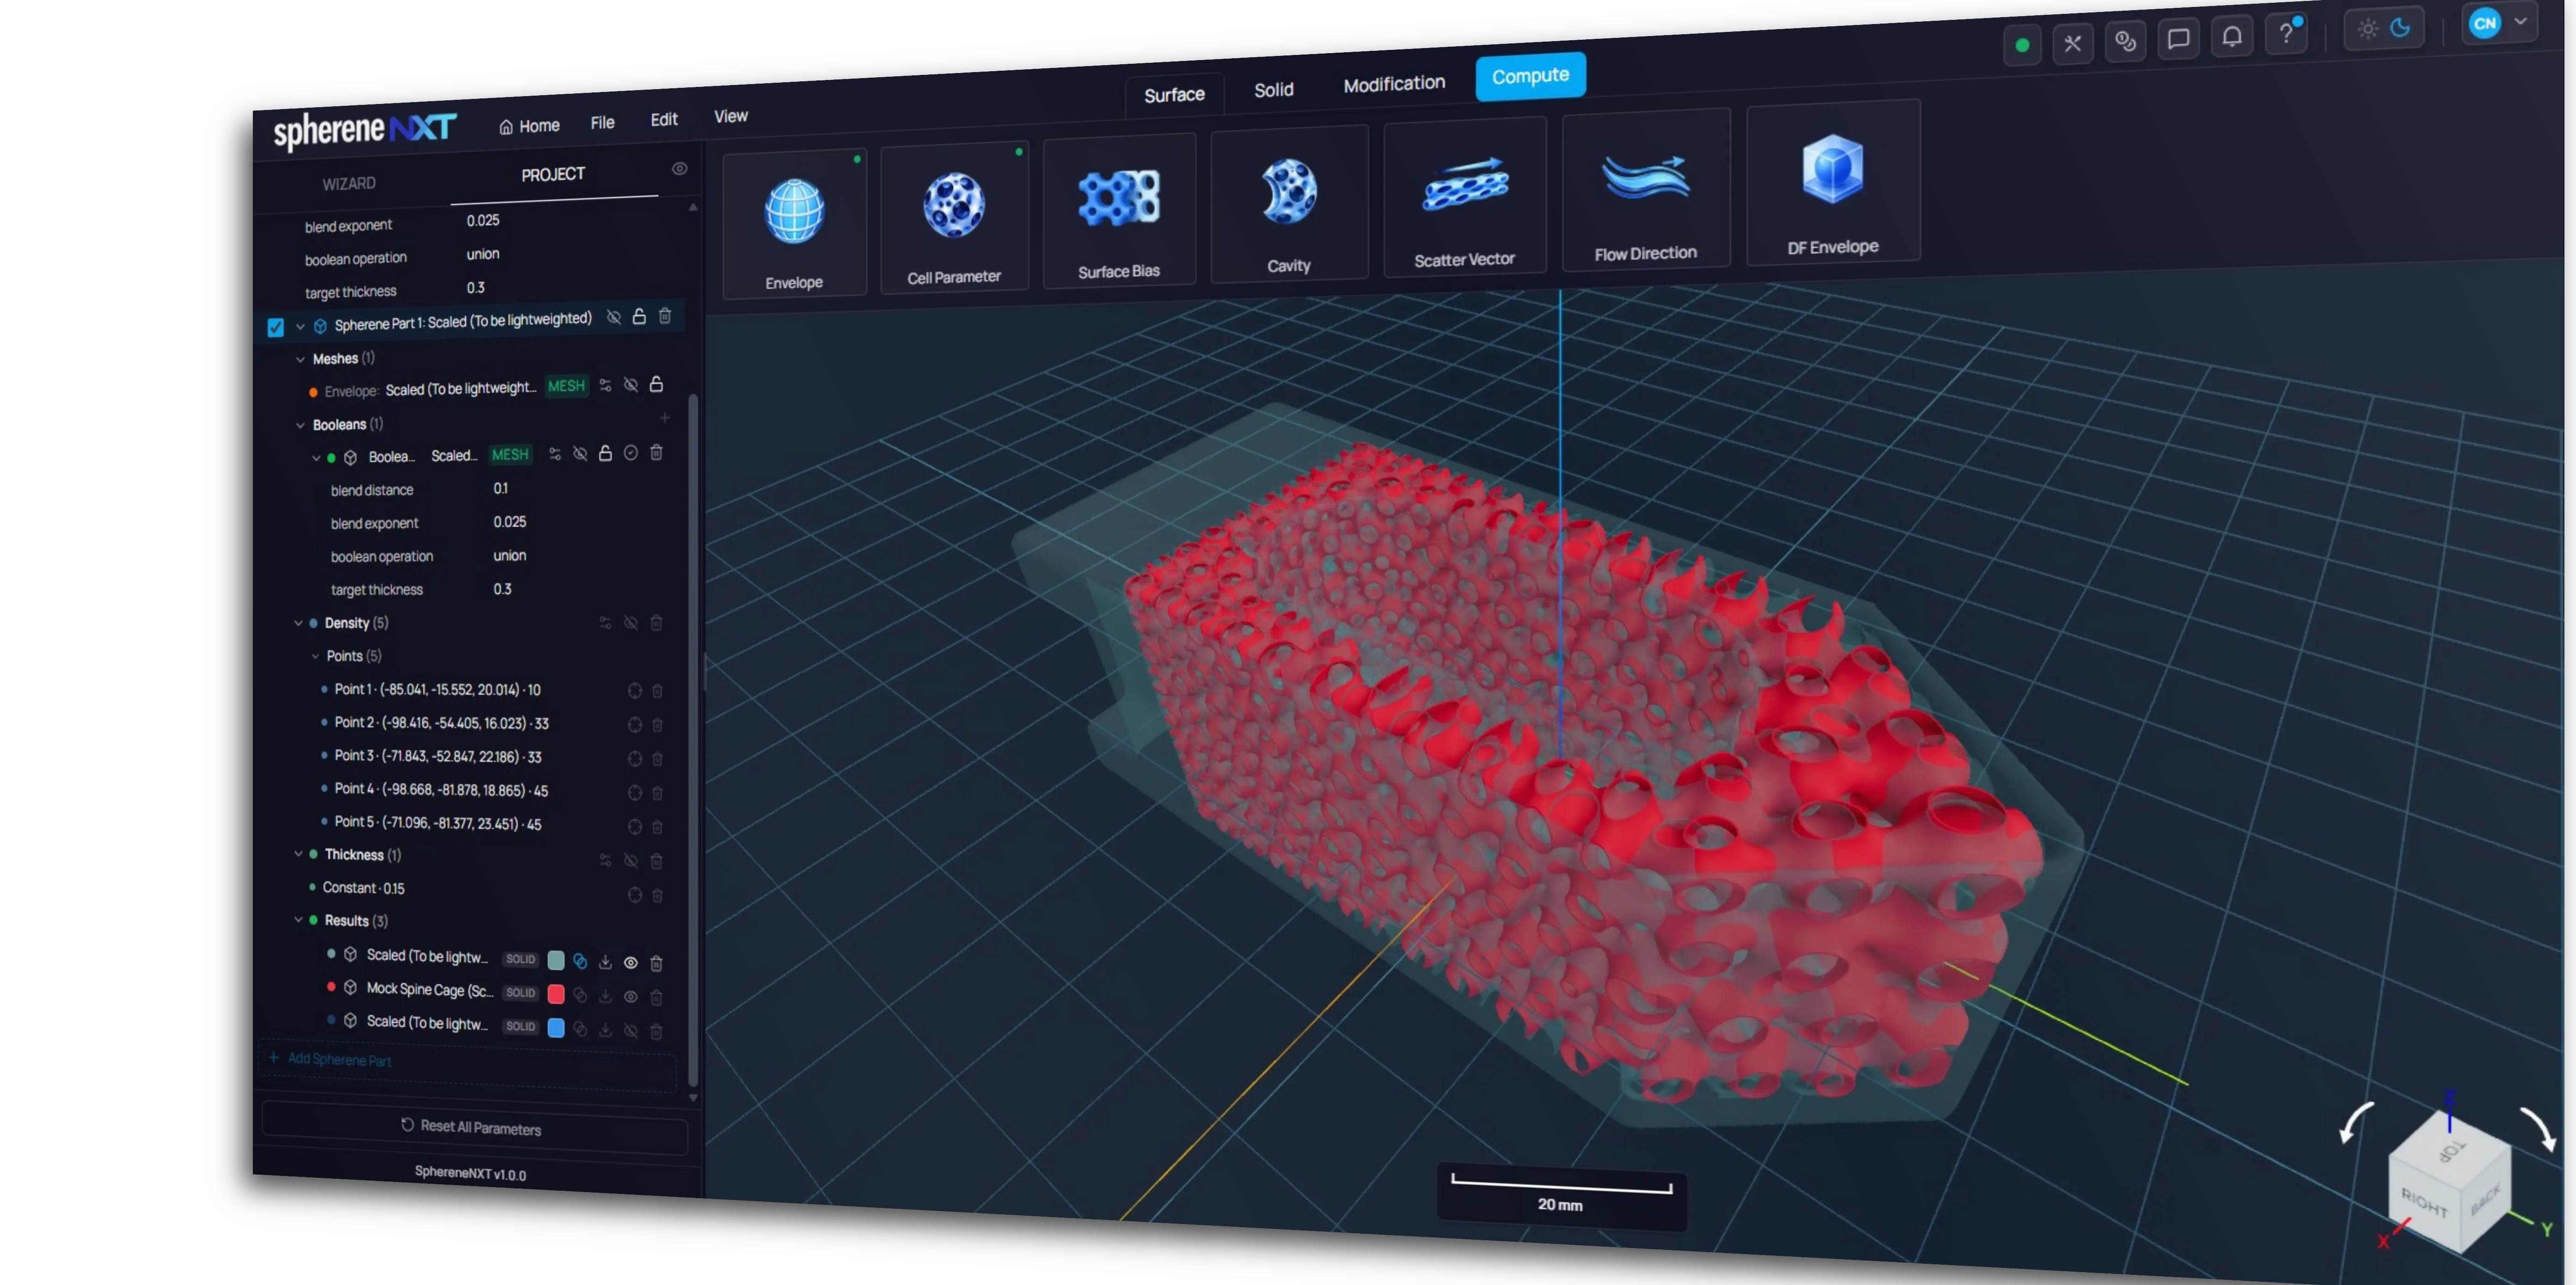Open the CN account dropdown arrow
Screen dimensions: 2576x1285
(x=2520, y=21)
